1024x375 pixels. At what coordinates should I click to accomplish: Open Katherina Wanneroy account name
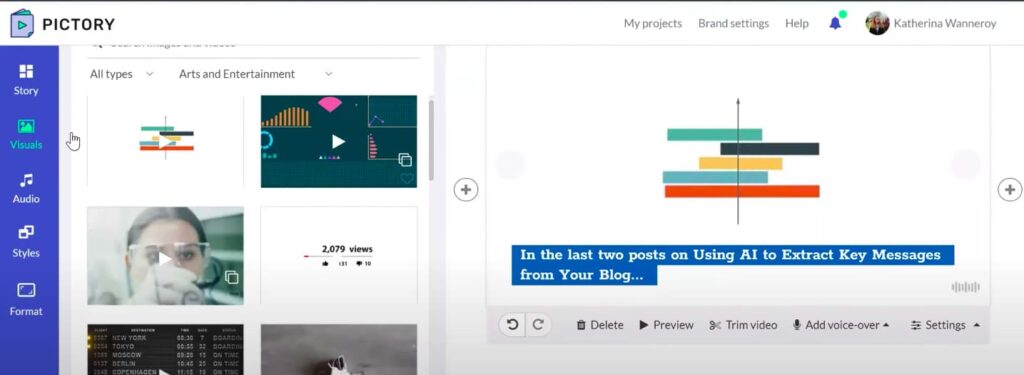coord(945,24)
